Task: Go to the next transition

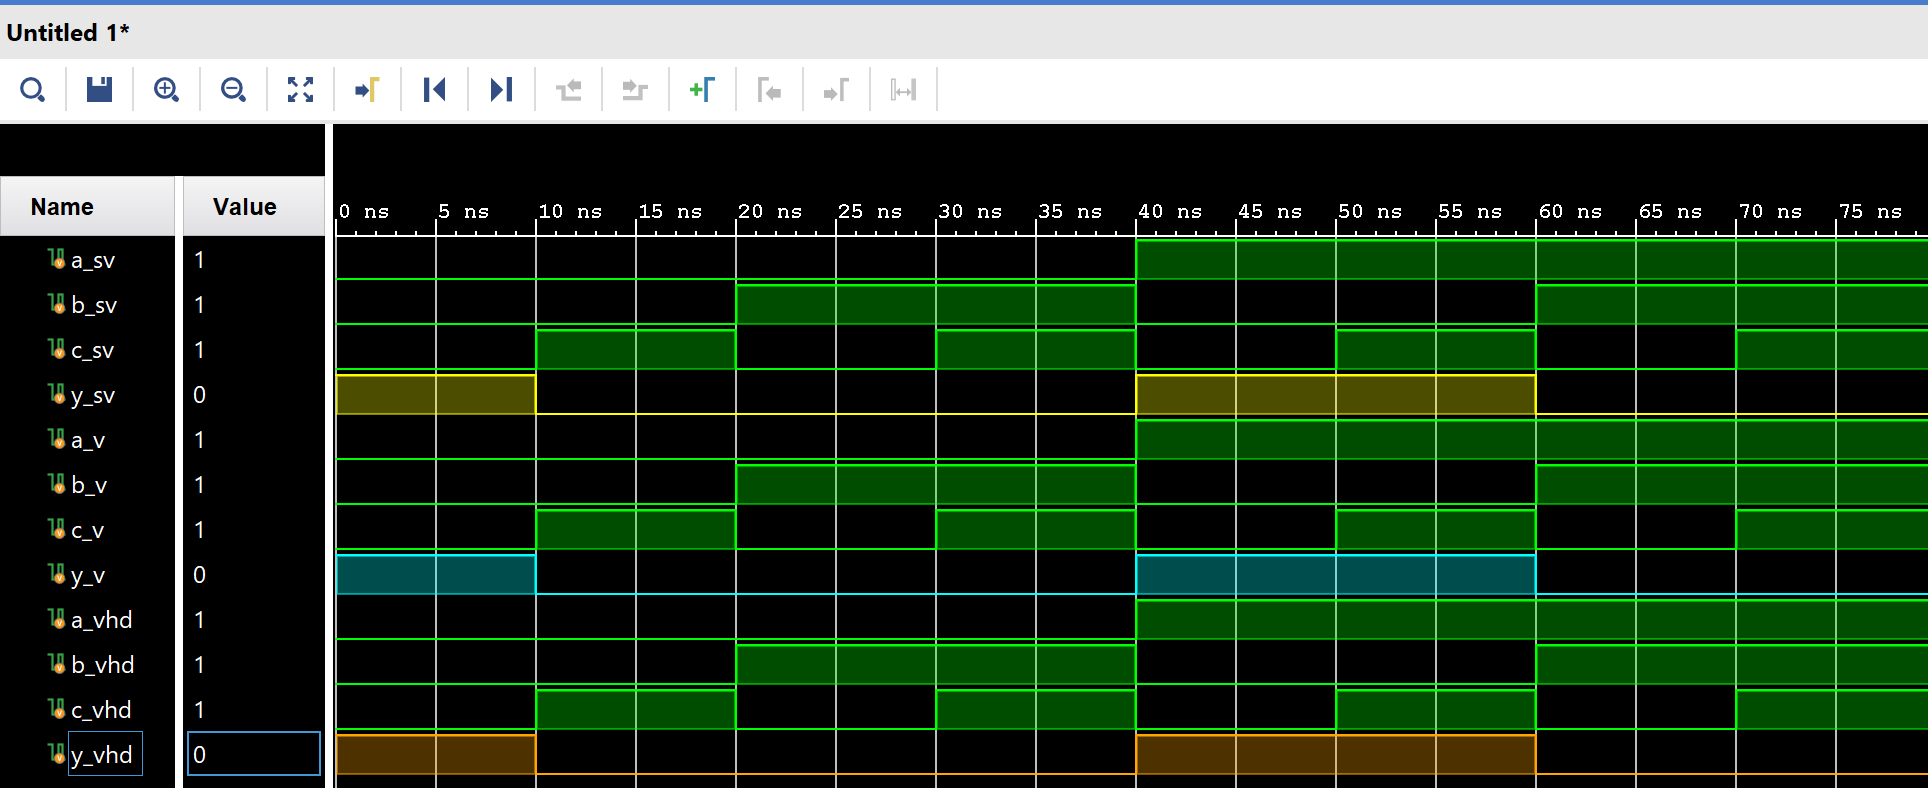Action: pos(635,91)
